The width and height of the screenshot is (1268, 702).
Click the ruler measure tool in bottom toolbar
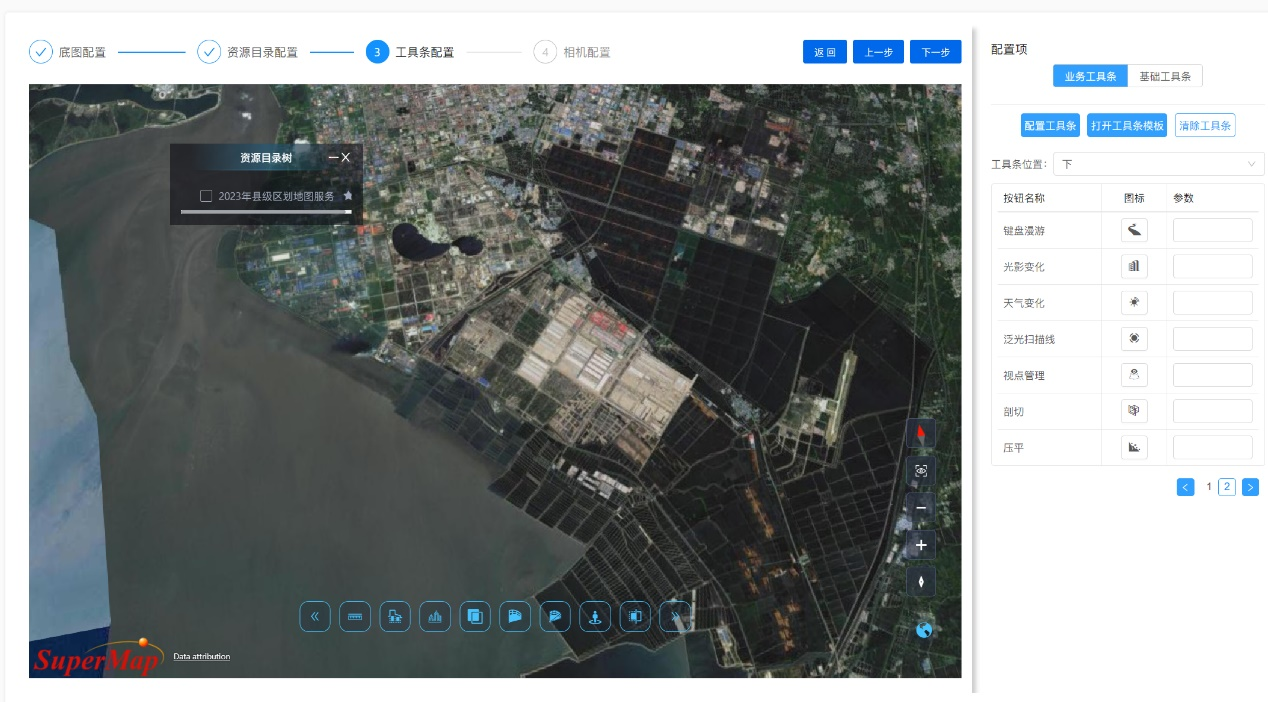(x=355, y=617)
